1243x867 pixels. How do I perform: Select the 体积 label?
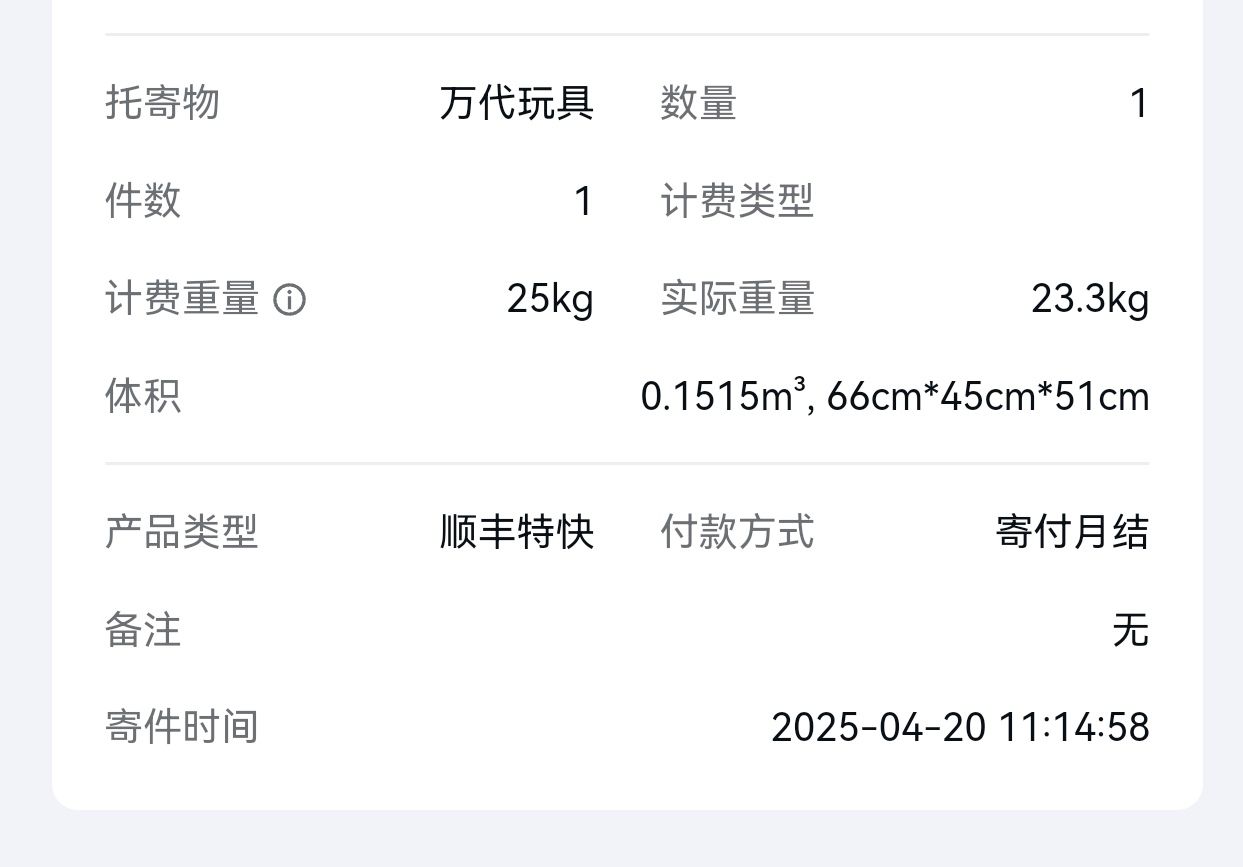(x=143, y=397)
